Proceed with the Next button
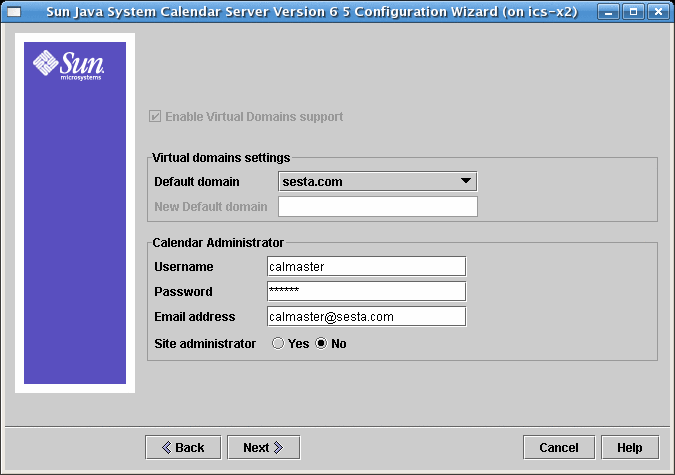 (x=263, y=448)
